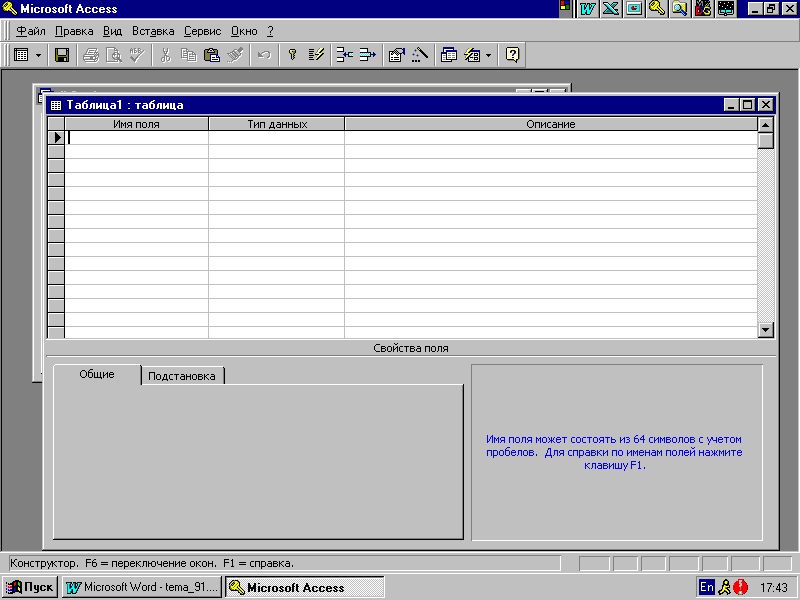Click the starry screen shortcut bar icon

[726, 9]
